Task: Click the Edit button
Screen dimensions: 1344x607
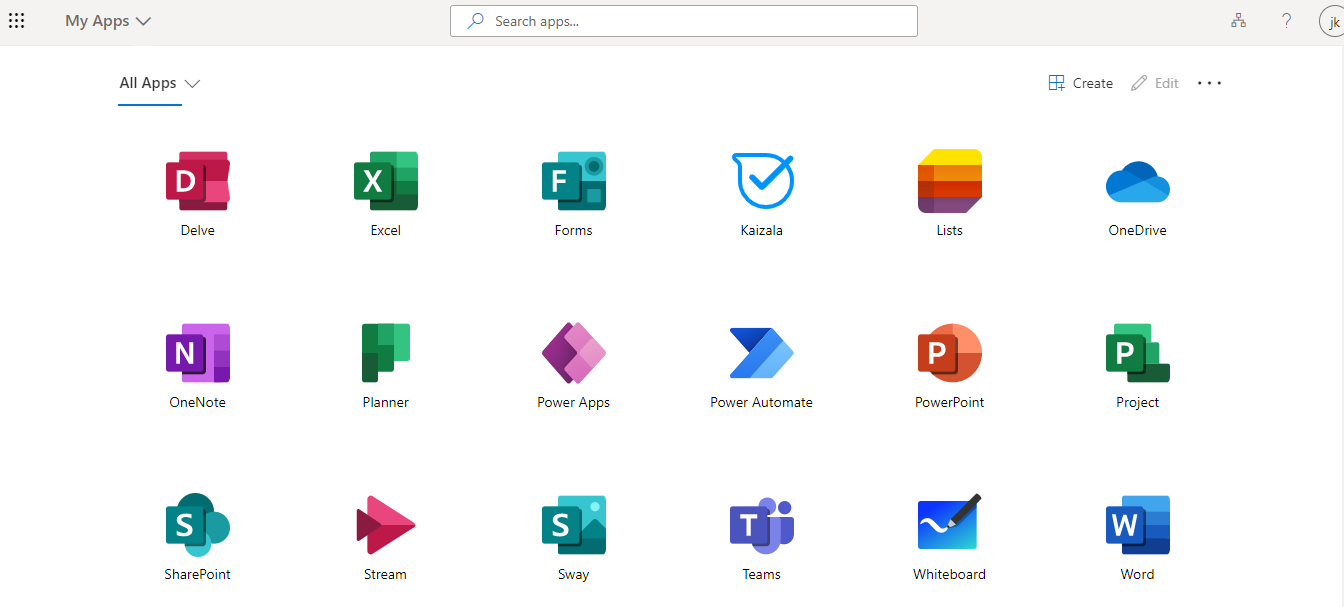Action: (1155, 84)
